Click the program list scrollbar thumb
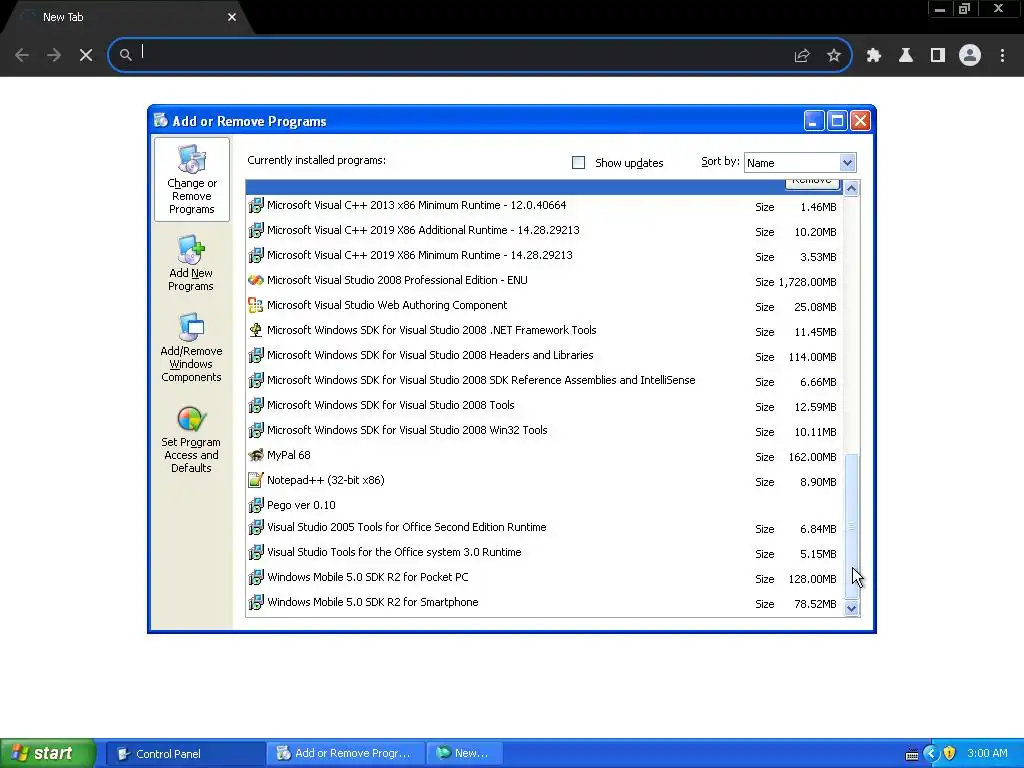The width and height of the screenshot is (1024, 768). [851, 526]
